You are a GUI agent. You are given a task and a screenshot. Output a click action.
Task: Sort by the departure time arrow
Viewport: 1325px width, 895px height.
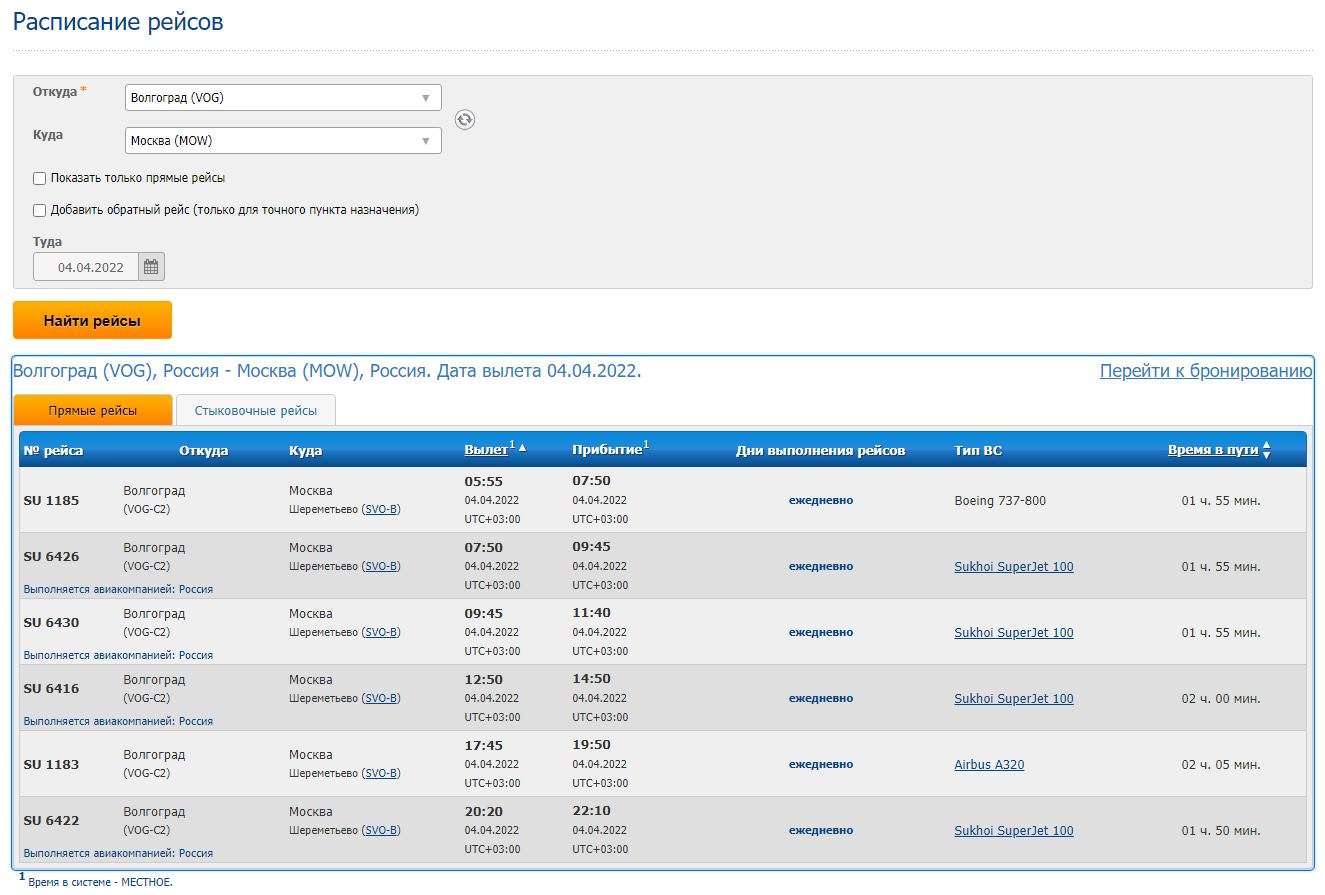point(522,450)
